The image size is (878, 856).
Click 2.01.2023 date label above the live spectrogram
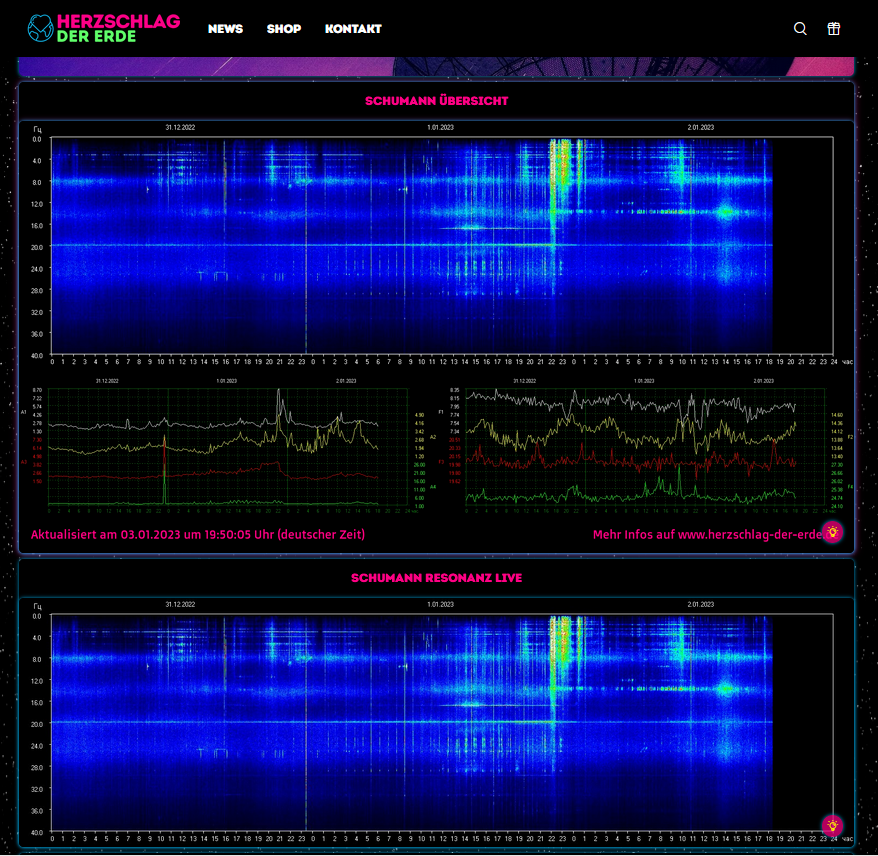(700, 605)
